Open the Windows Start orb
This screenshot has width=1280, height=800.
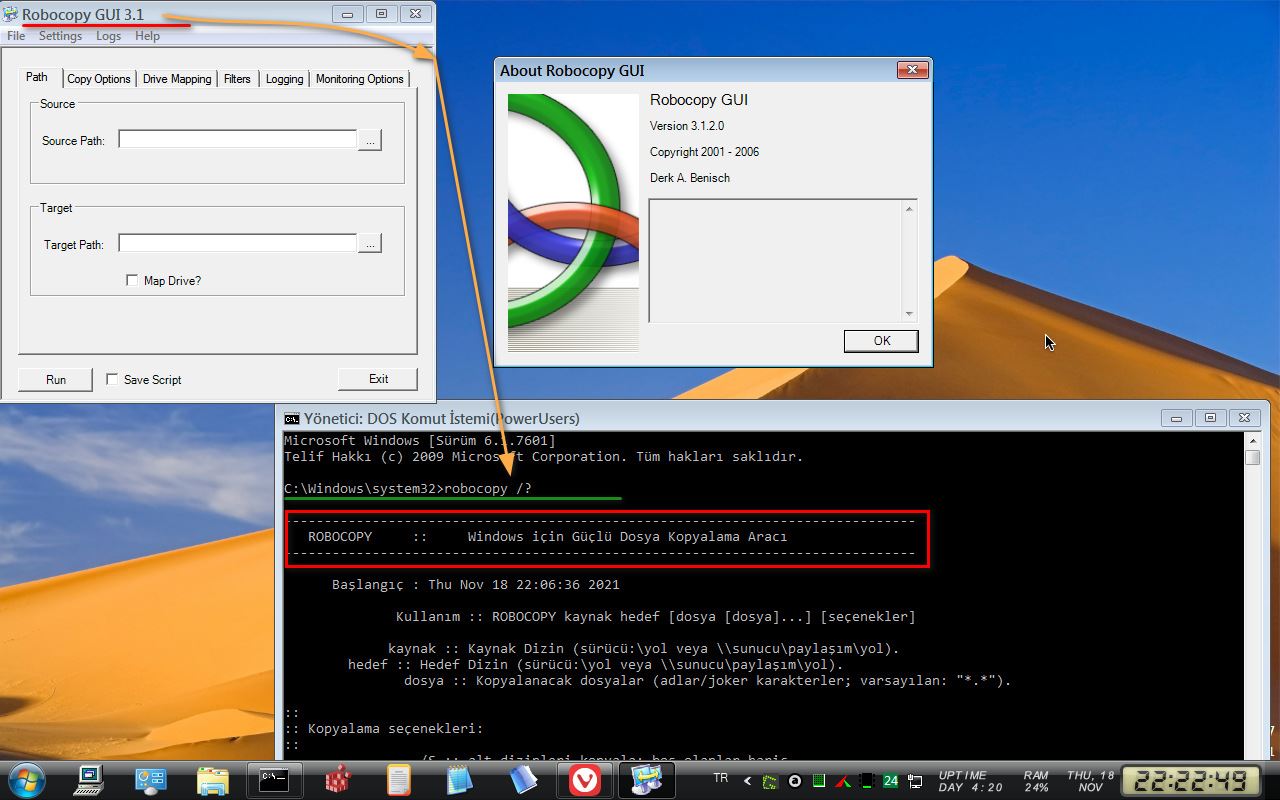tap(26, 780)
